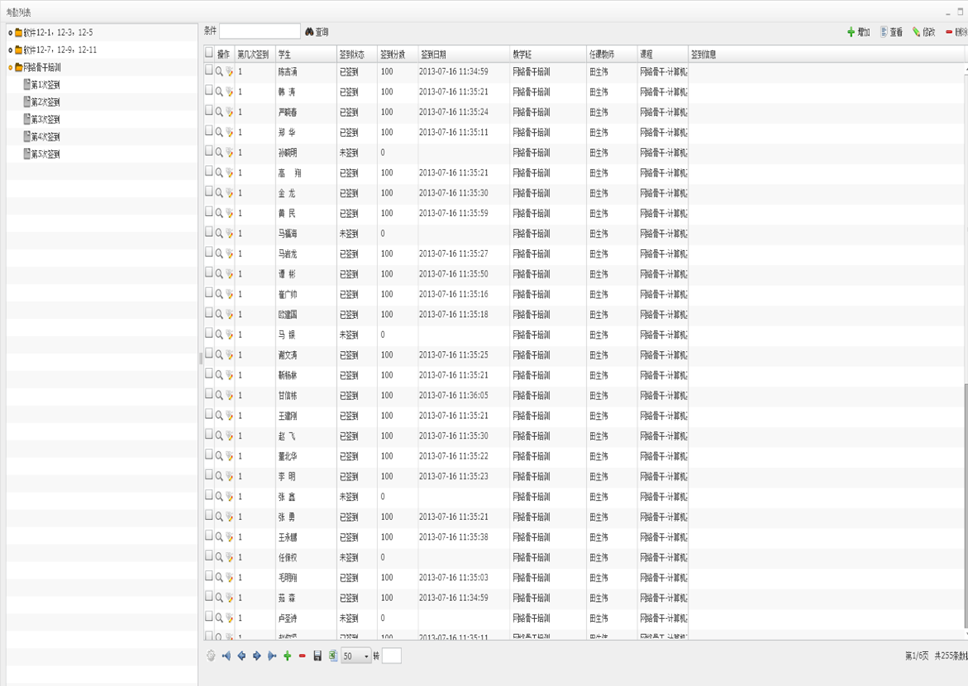Click the red minus 删除 button at top right
Viewport: 968px width, 686px height.
tap(956, 32)
